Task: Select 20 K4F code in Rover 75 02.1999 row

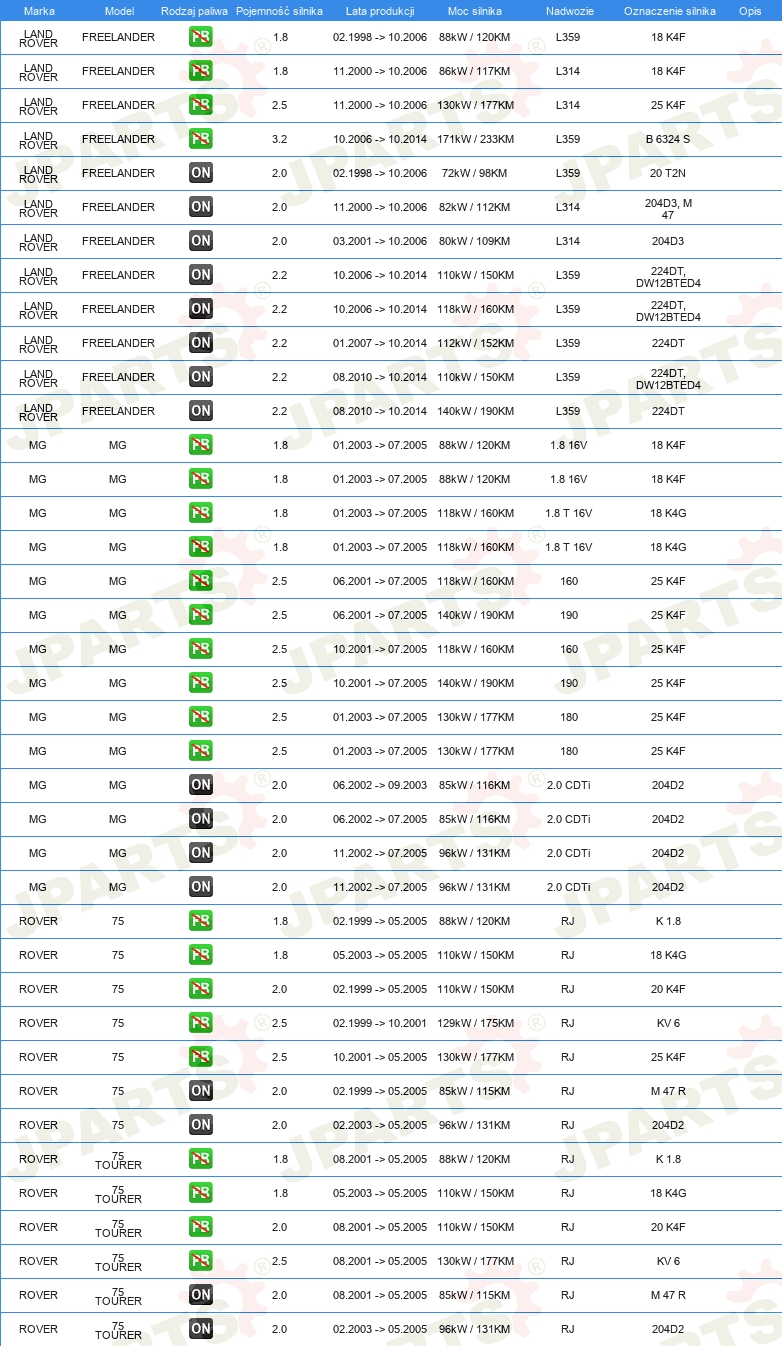Action: click(x=668, y=989)
